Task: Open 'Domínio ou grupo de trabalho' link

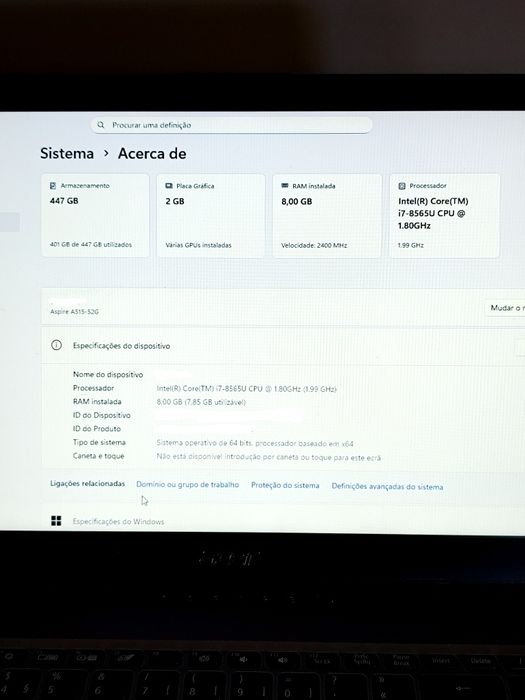Action: click(188, 484)
